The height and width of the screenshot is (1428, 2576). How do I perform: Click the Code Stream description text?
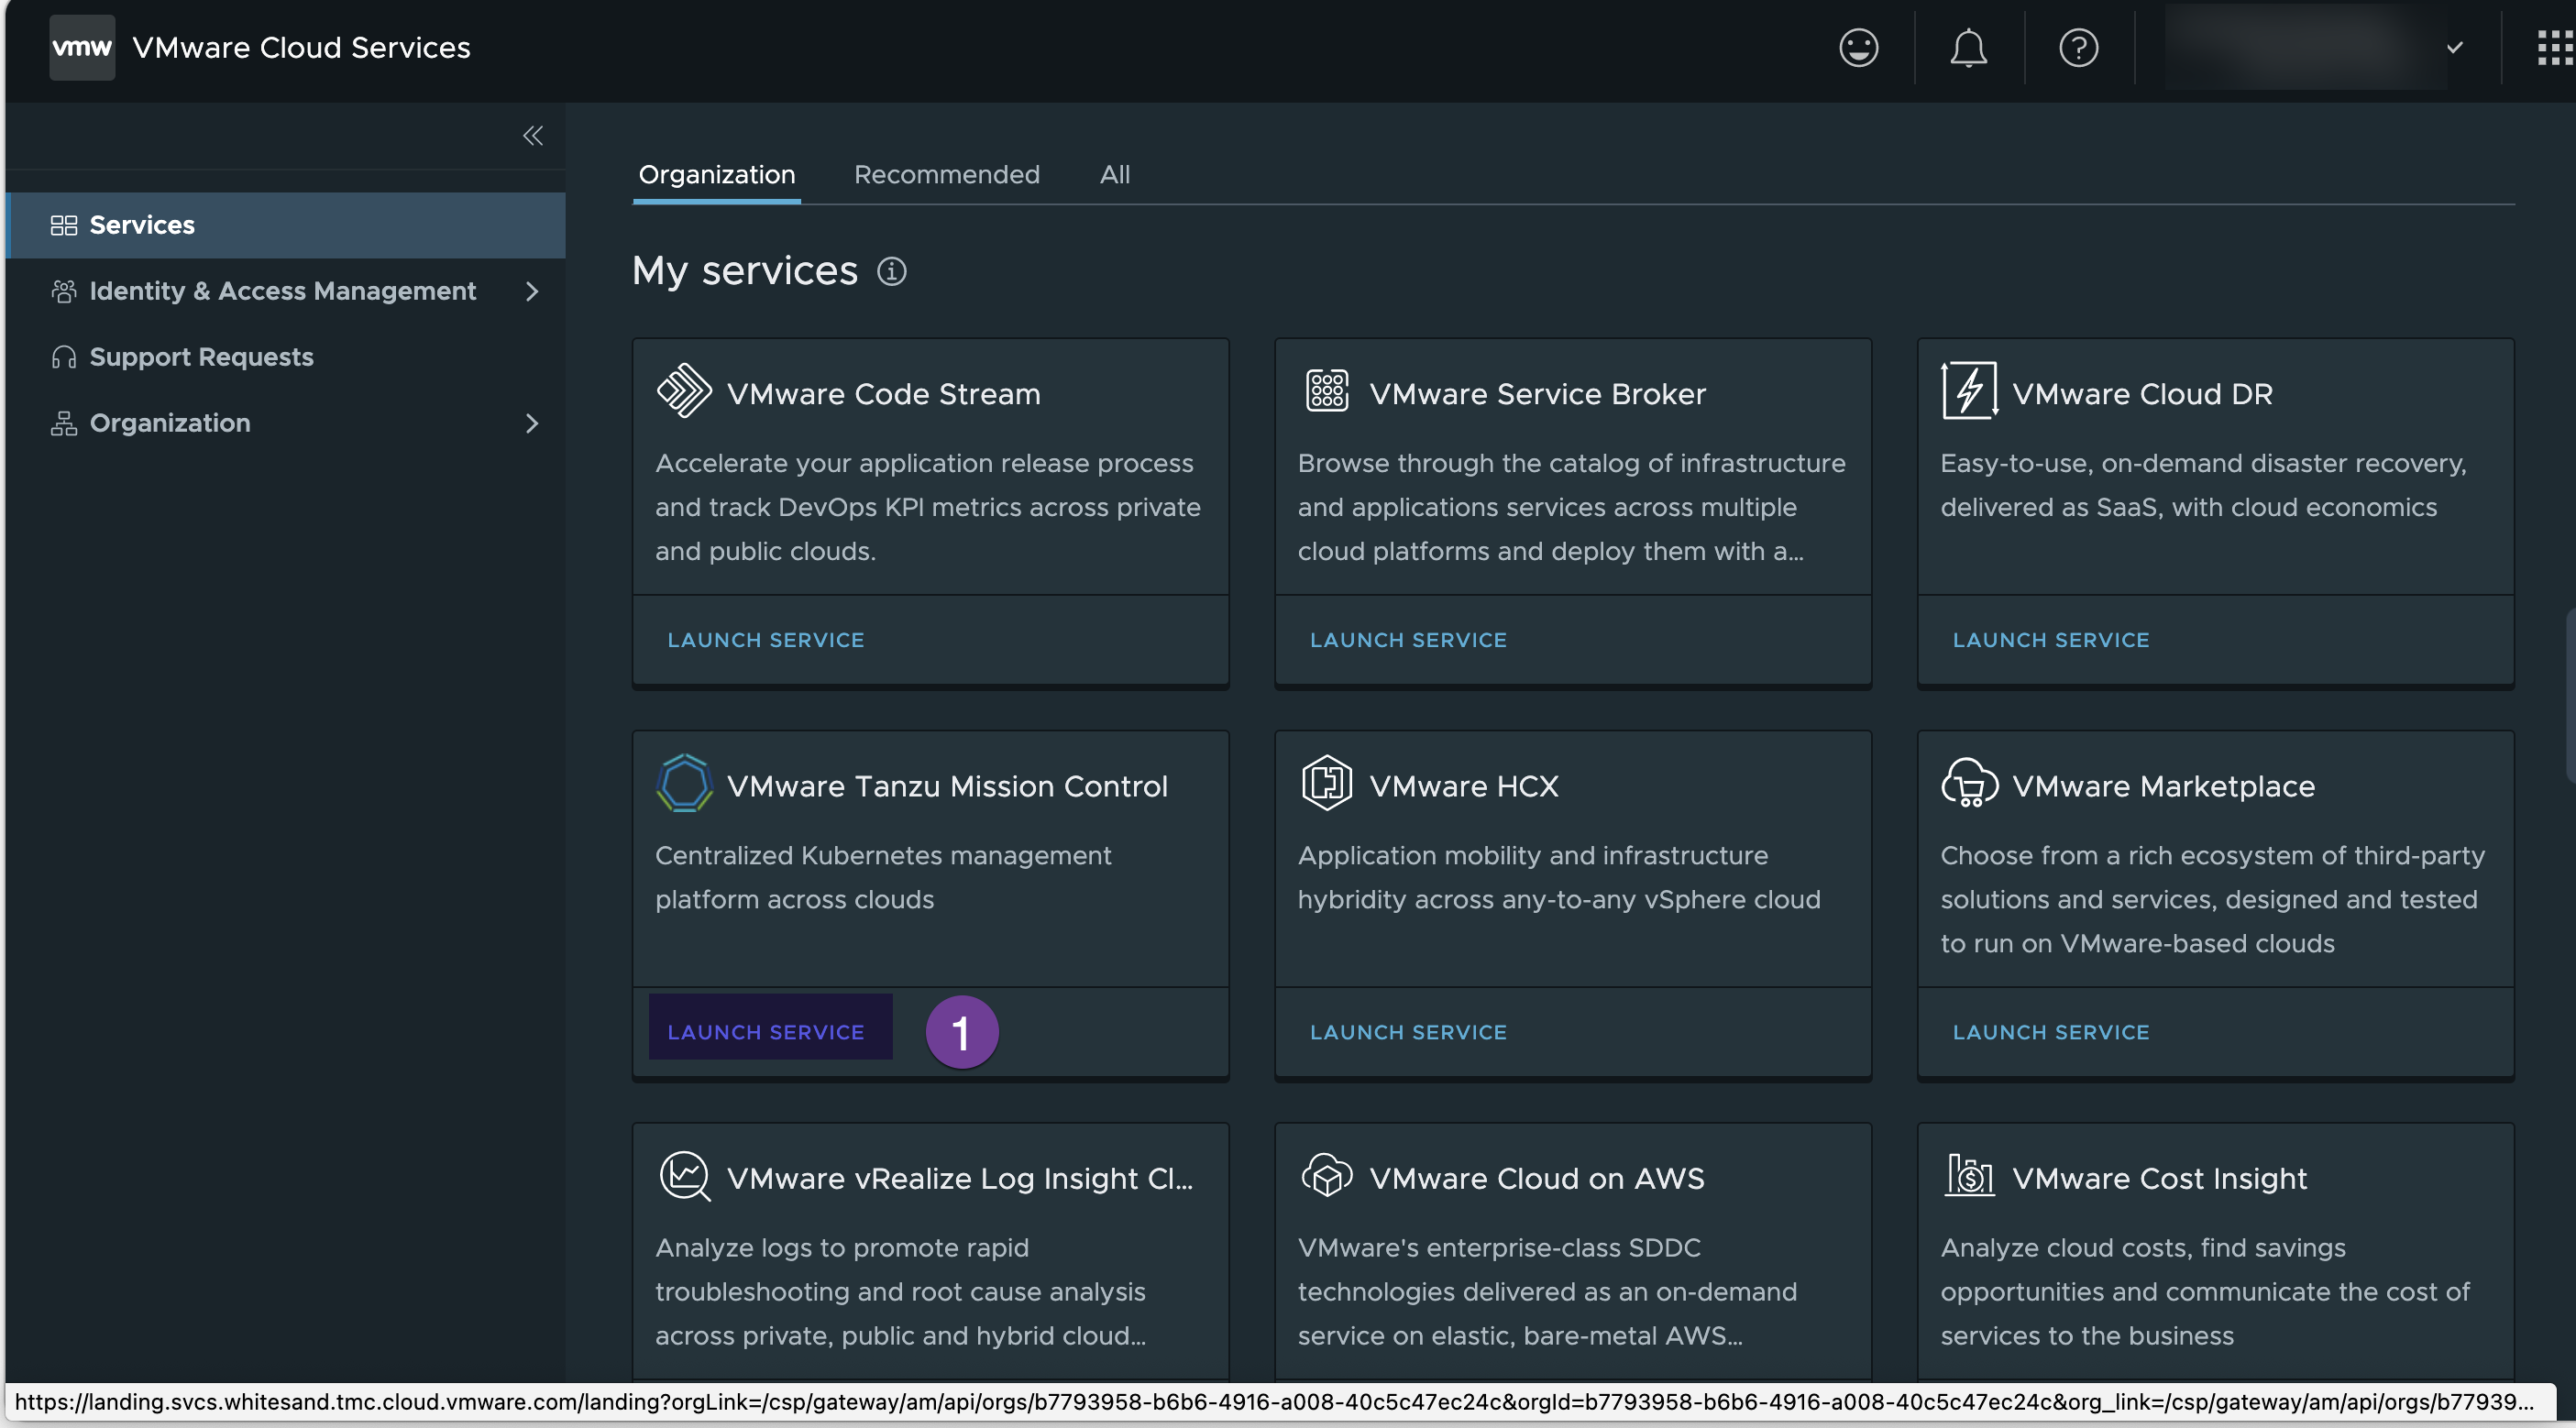(928, 507)
